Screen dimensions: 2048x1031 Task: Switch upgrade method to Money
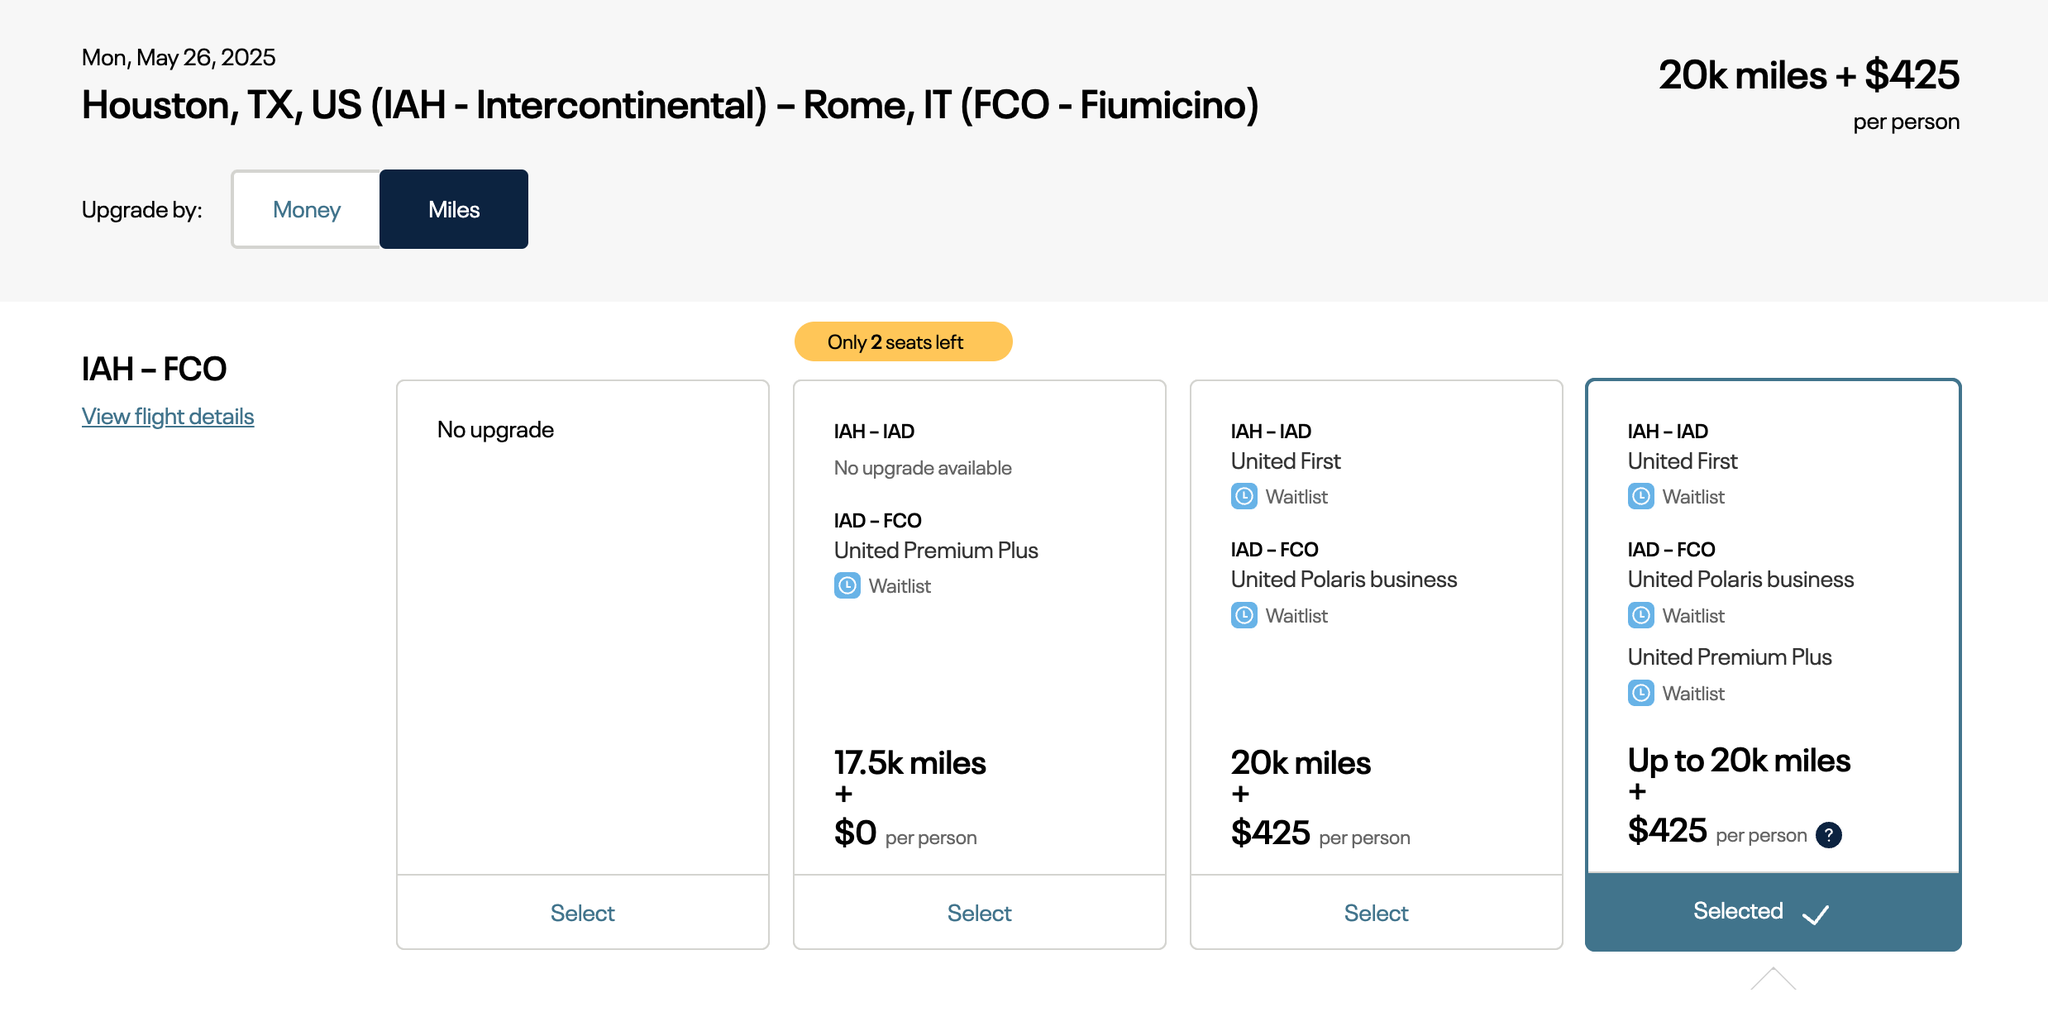306,209
